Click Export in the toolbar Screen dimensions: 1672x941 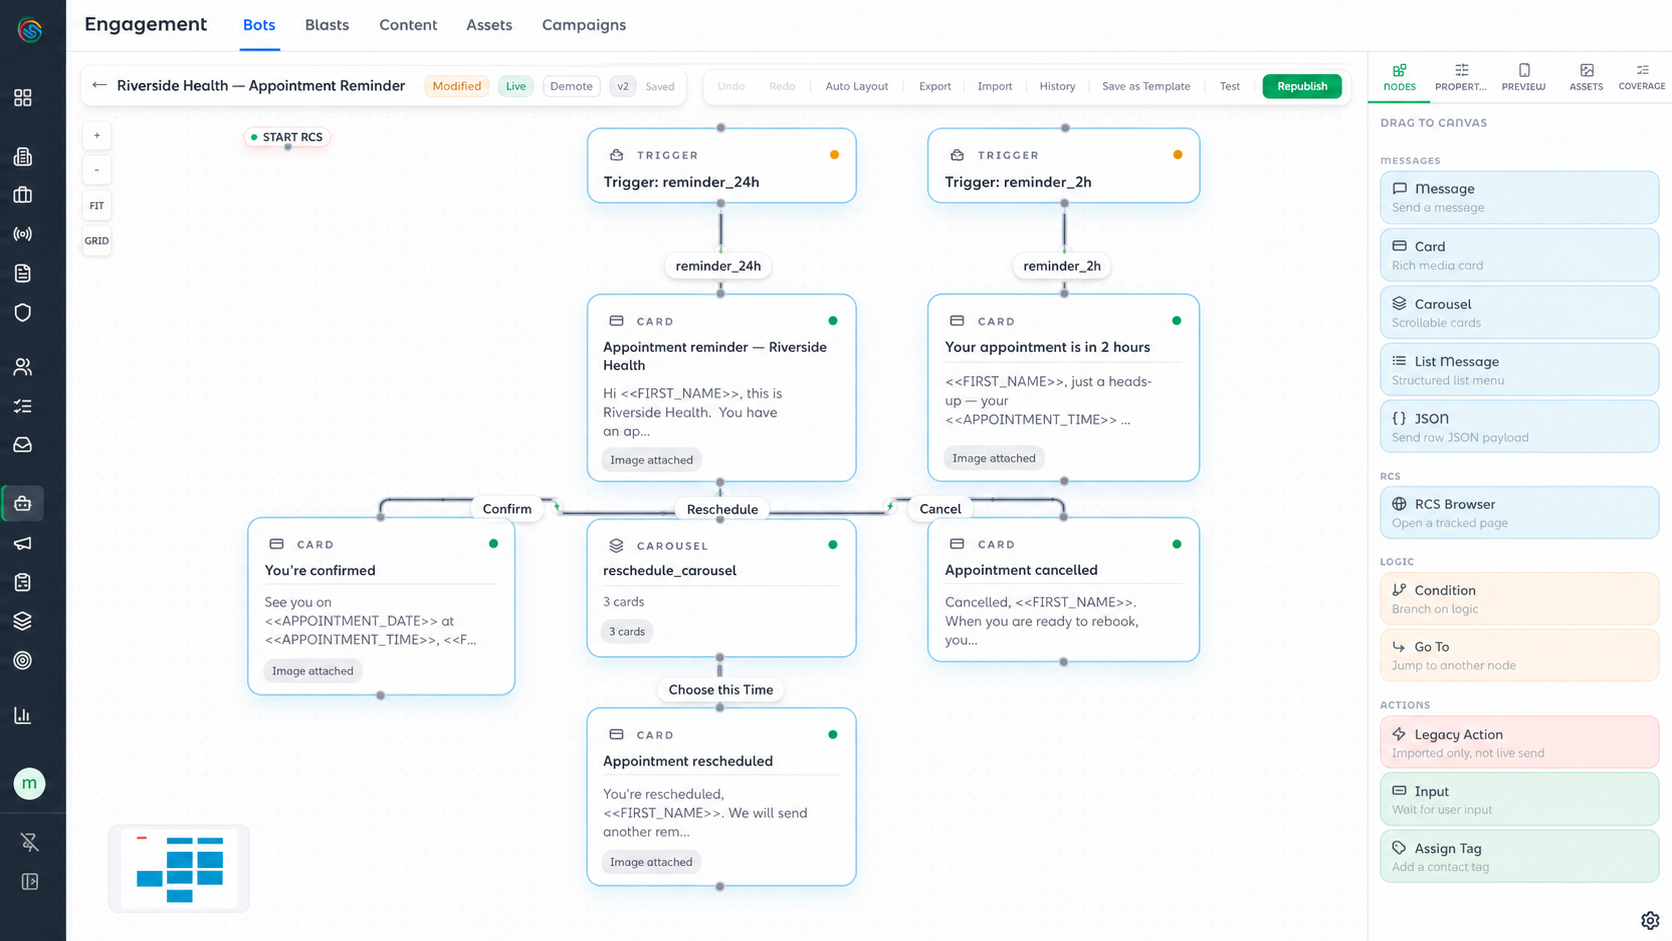pos(935,86)
